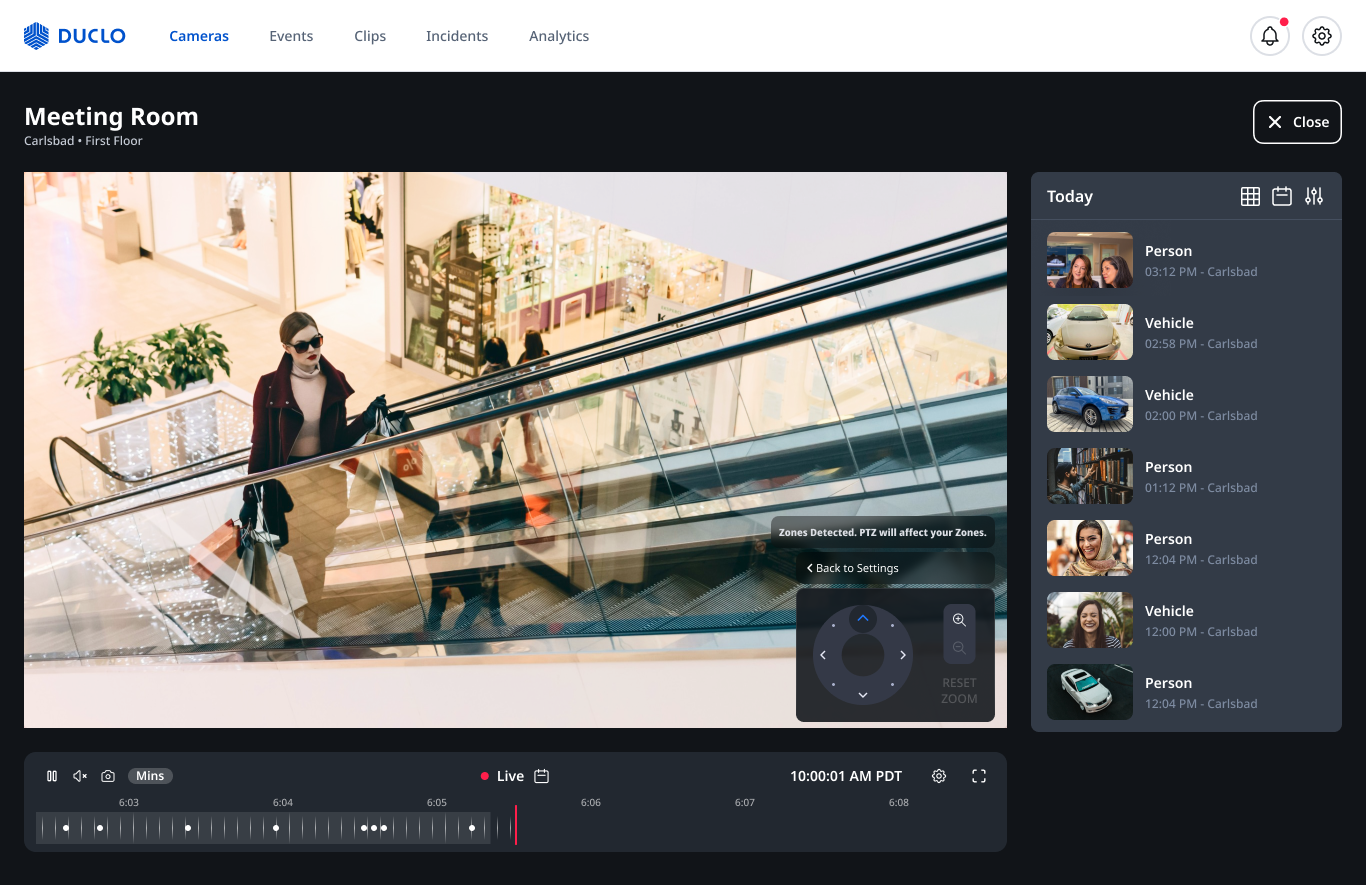This screenshot has width=1366, height=885.
Task: Click the Today heading
Action: tap(1070, 197)
